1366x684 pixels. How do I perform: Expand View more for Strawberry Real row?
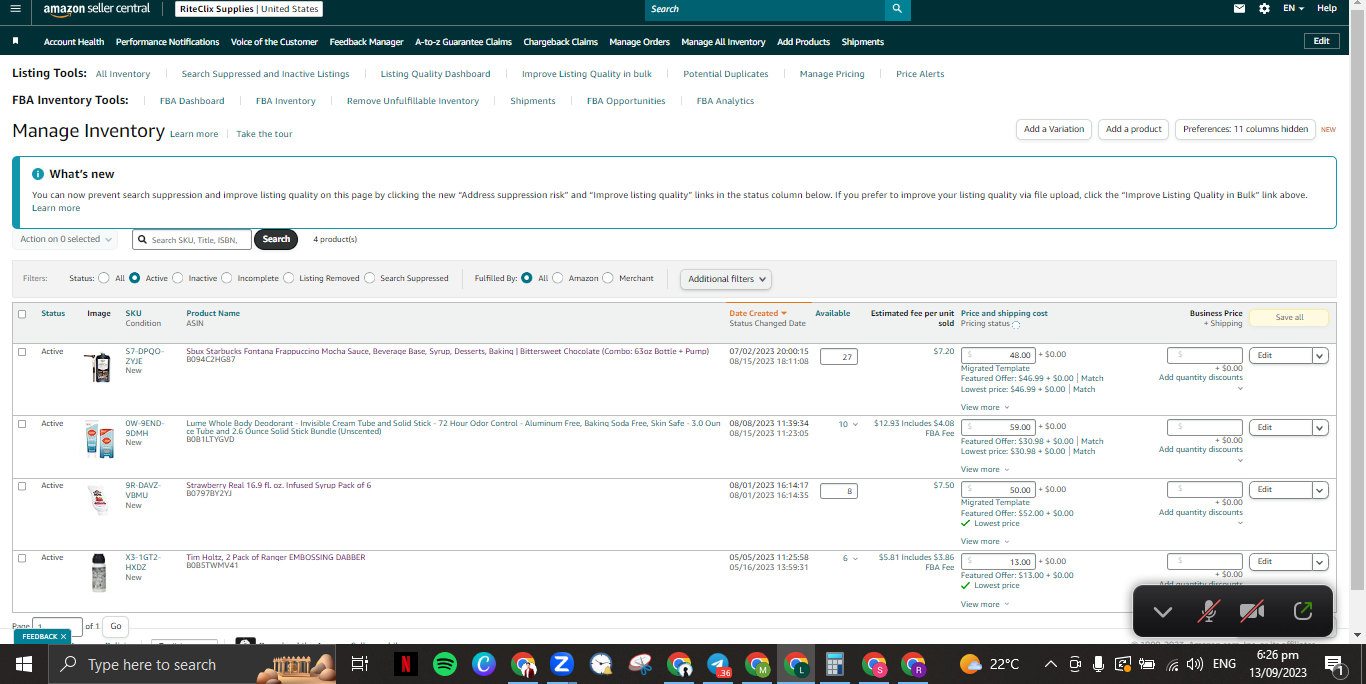(x=985, y=541)
